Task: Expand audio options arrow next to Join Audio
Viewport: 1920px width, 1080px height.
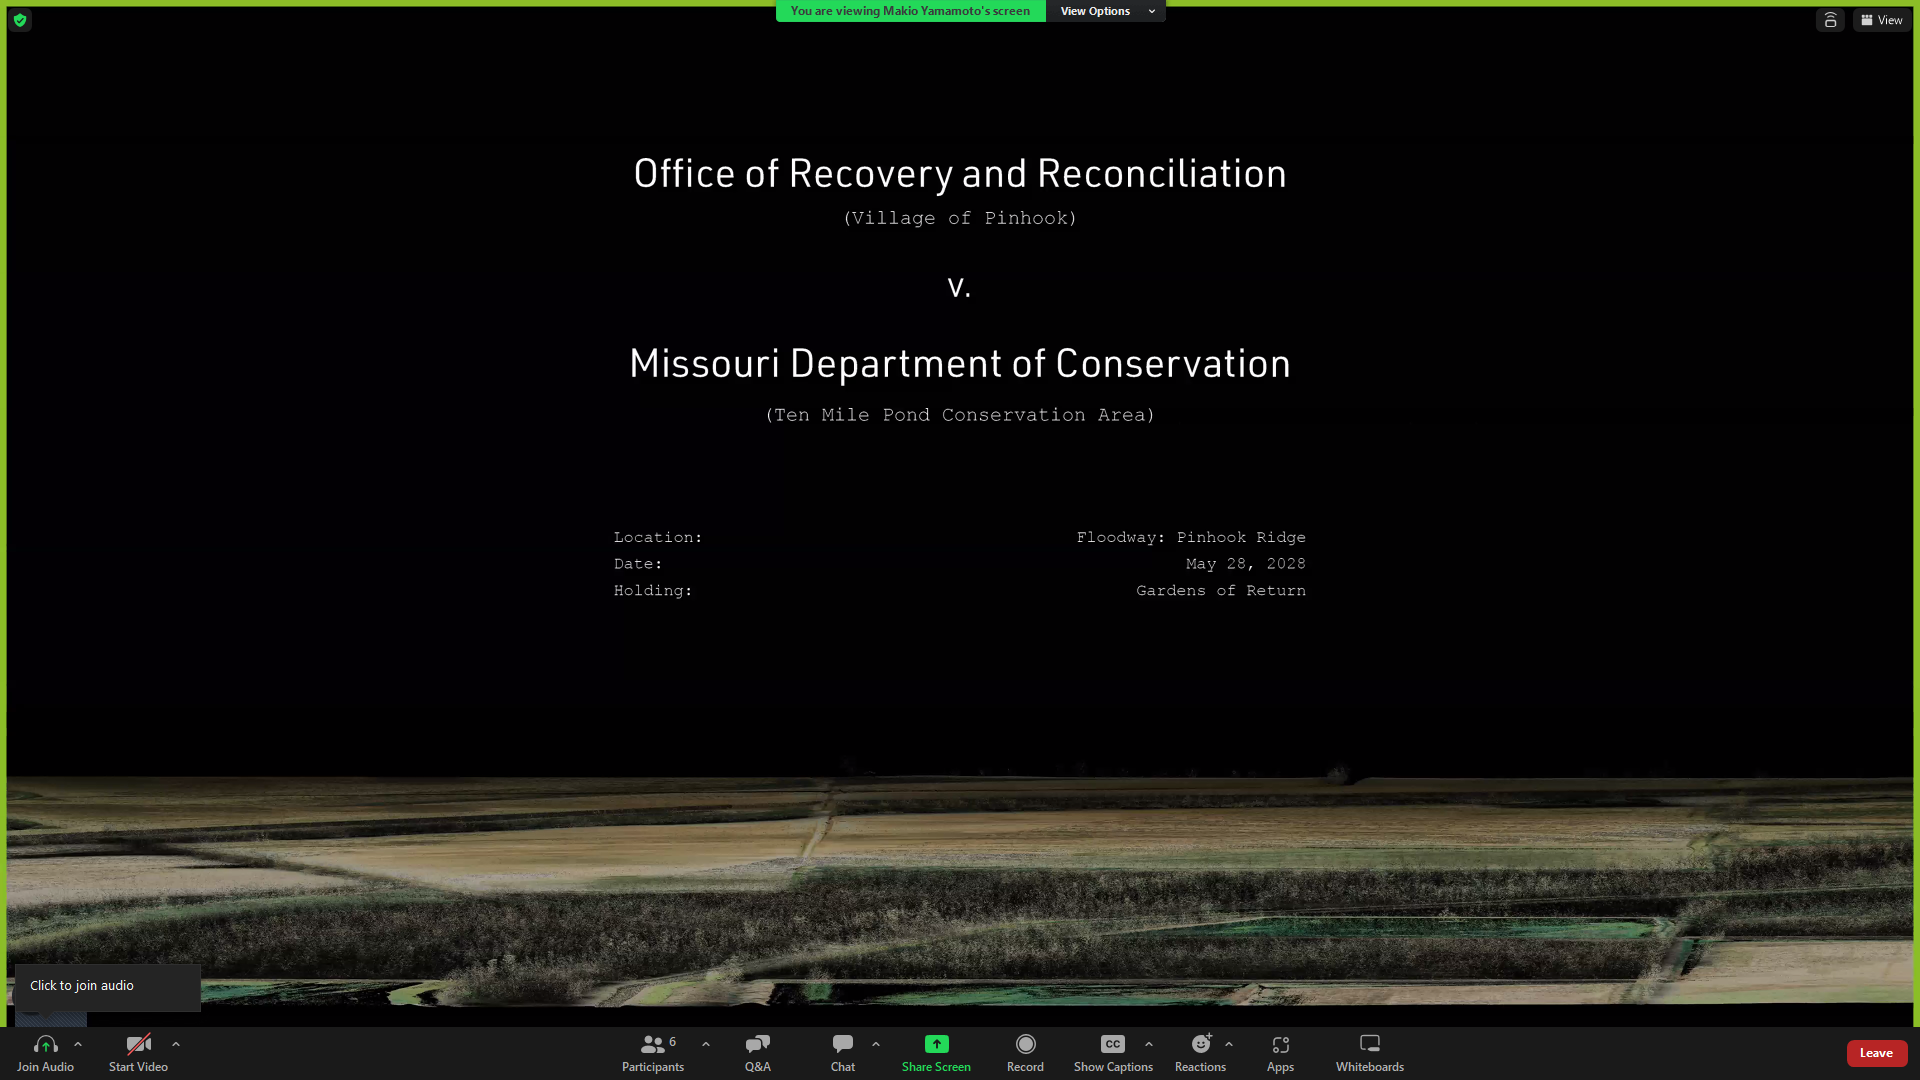Action: click(78, 1044)
